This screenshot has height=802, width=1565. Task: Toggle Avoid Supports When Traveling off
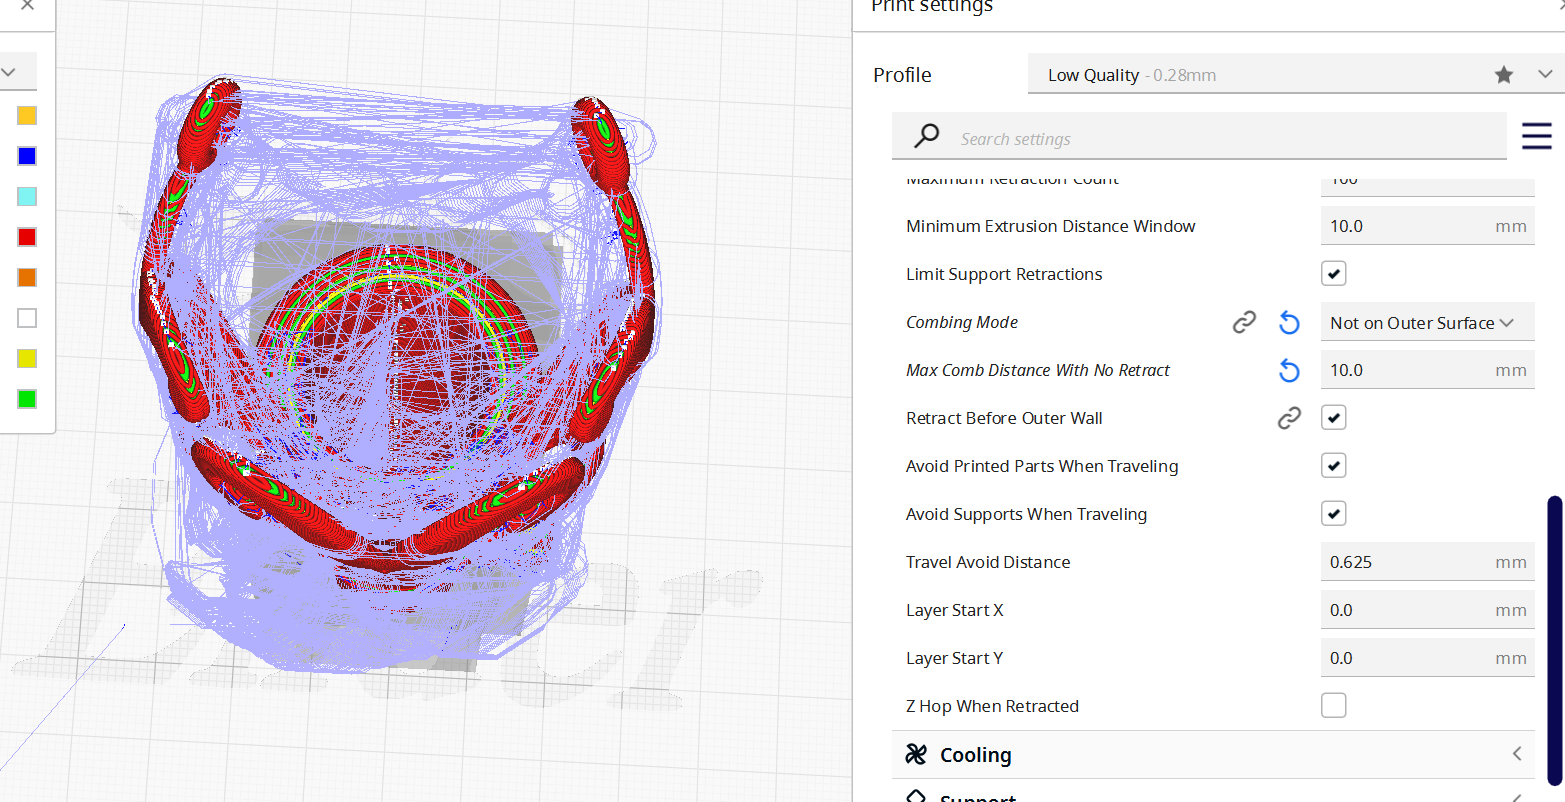coord(1333,513)
